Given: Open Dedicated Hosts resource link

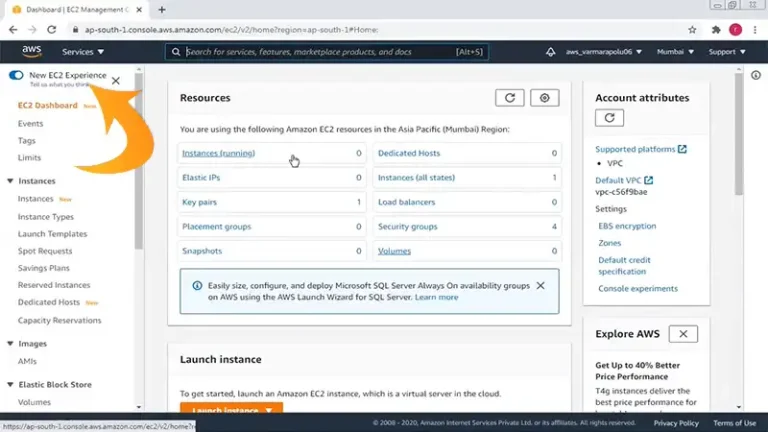Looking at the screenshot, I should [409, 153].
